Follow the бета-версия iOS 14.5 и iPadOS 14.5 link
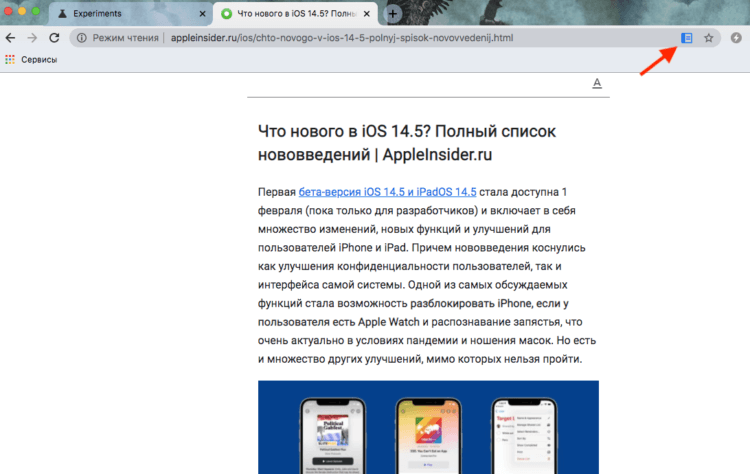This screenshot has width=750, height=474. [387, 192]
